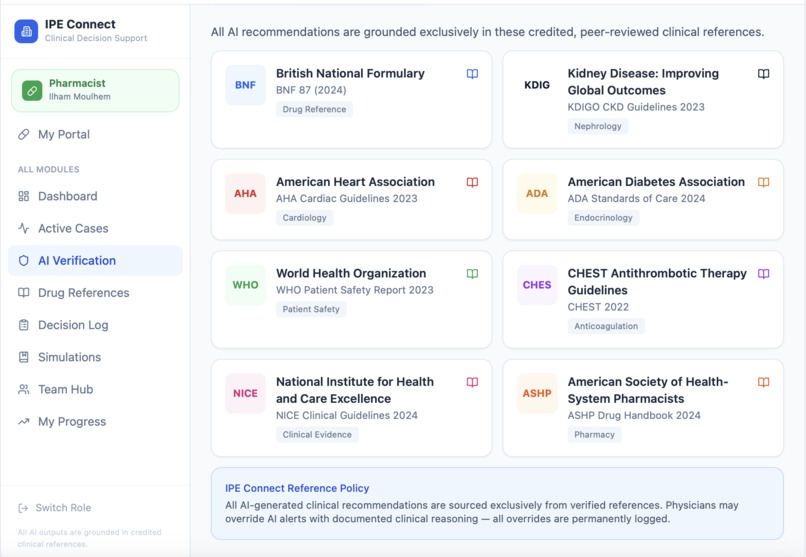Open Active Cases module
The height and width of the screenshot is (557, 806).
(x=95, y=228)
